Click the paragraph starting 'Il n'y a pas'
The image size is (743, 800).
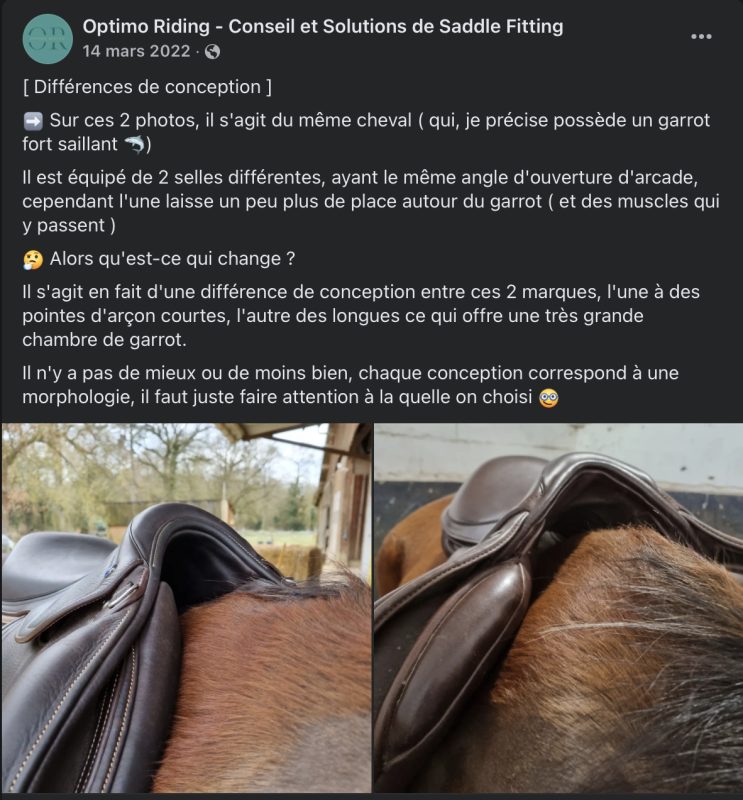(x=350, y=385)
